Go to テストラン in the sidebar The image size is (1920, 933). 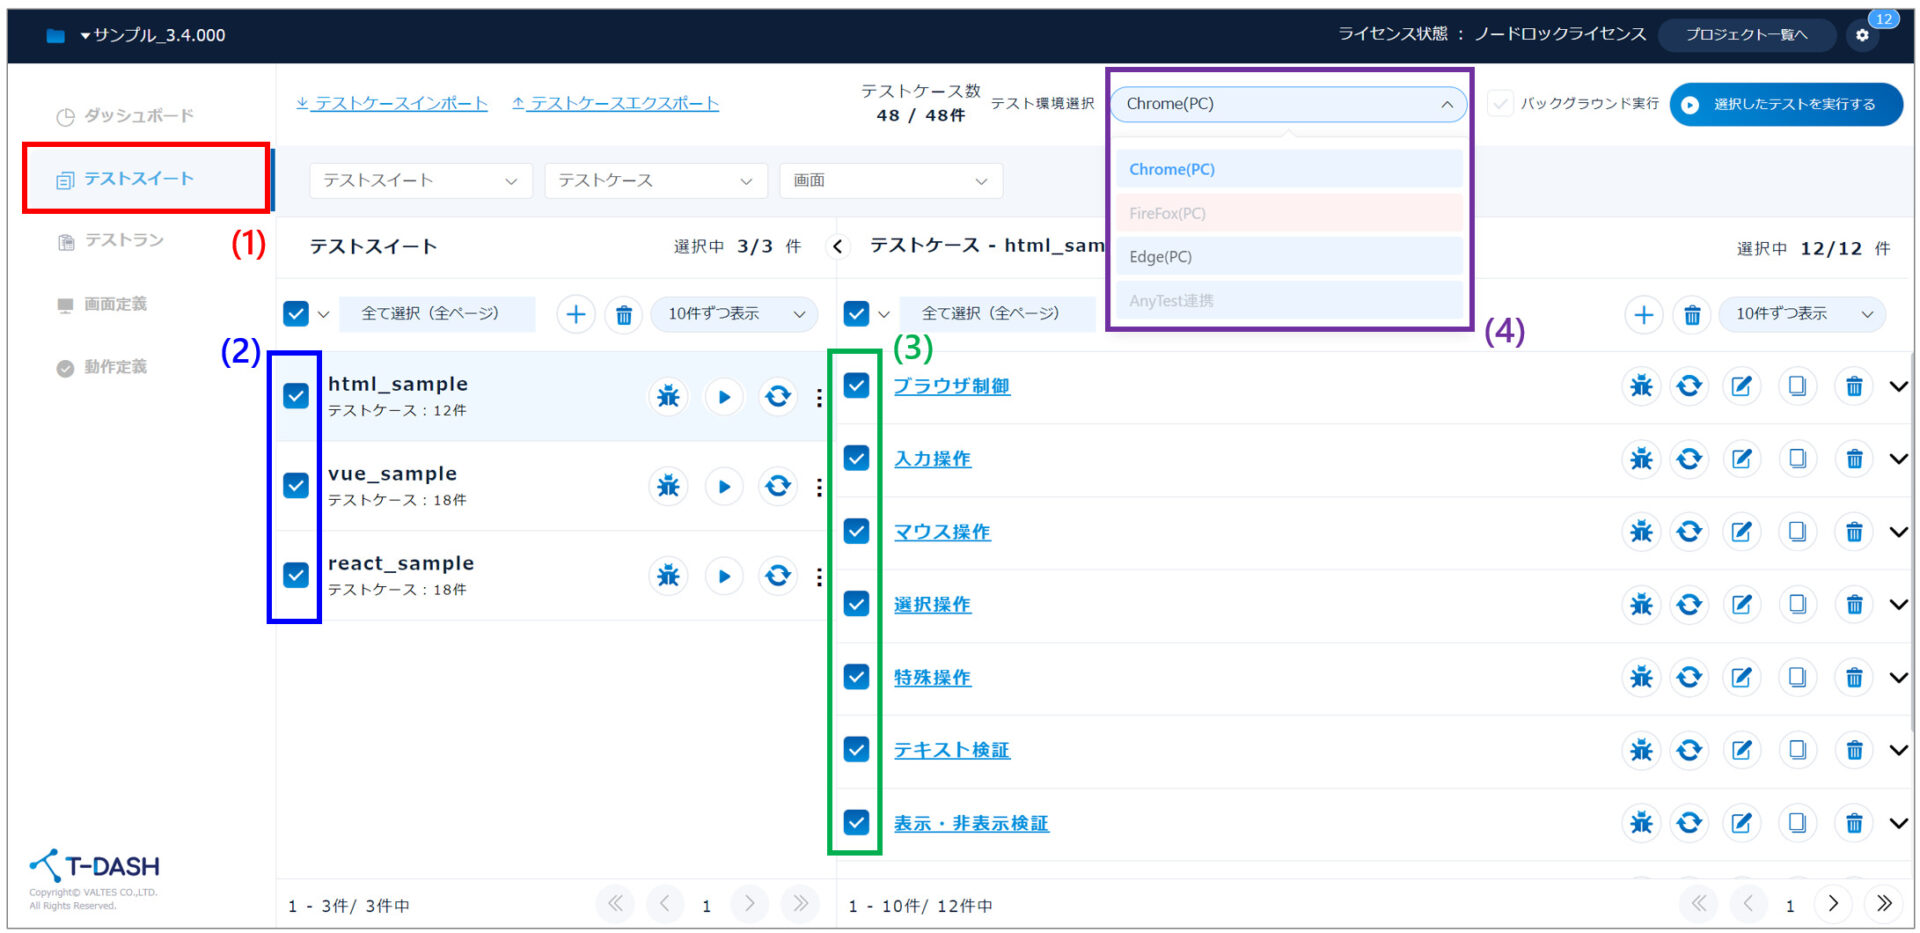click(123, 241)
